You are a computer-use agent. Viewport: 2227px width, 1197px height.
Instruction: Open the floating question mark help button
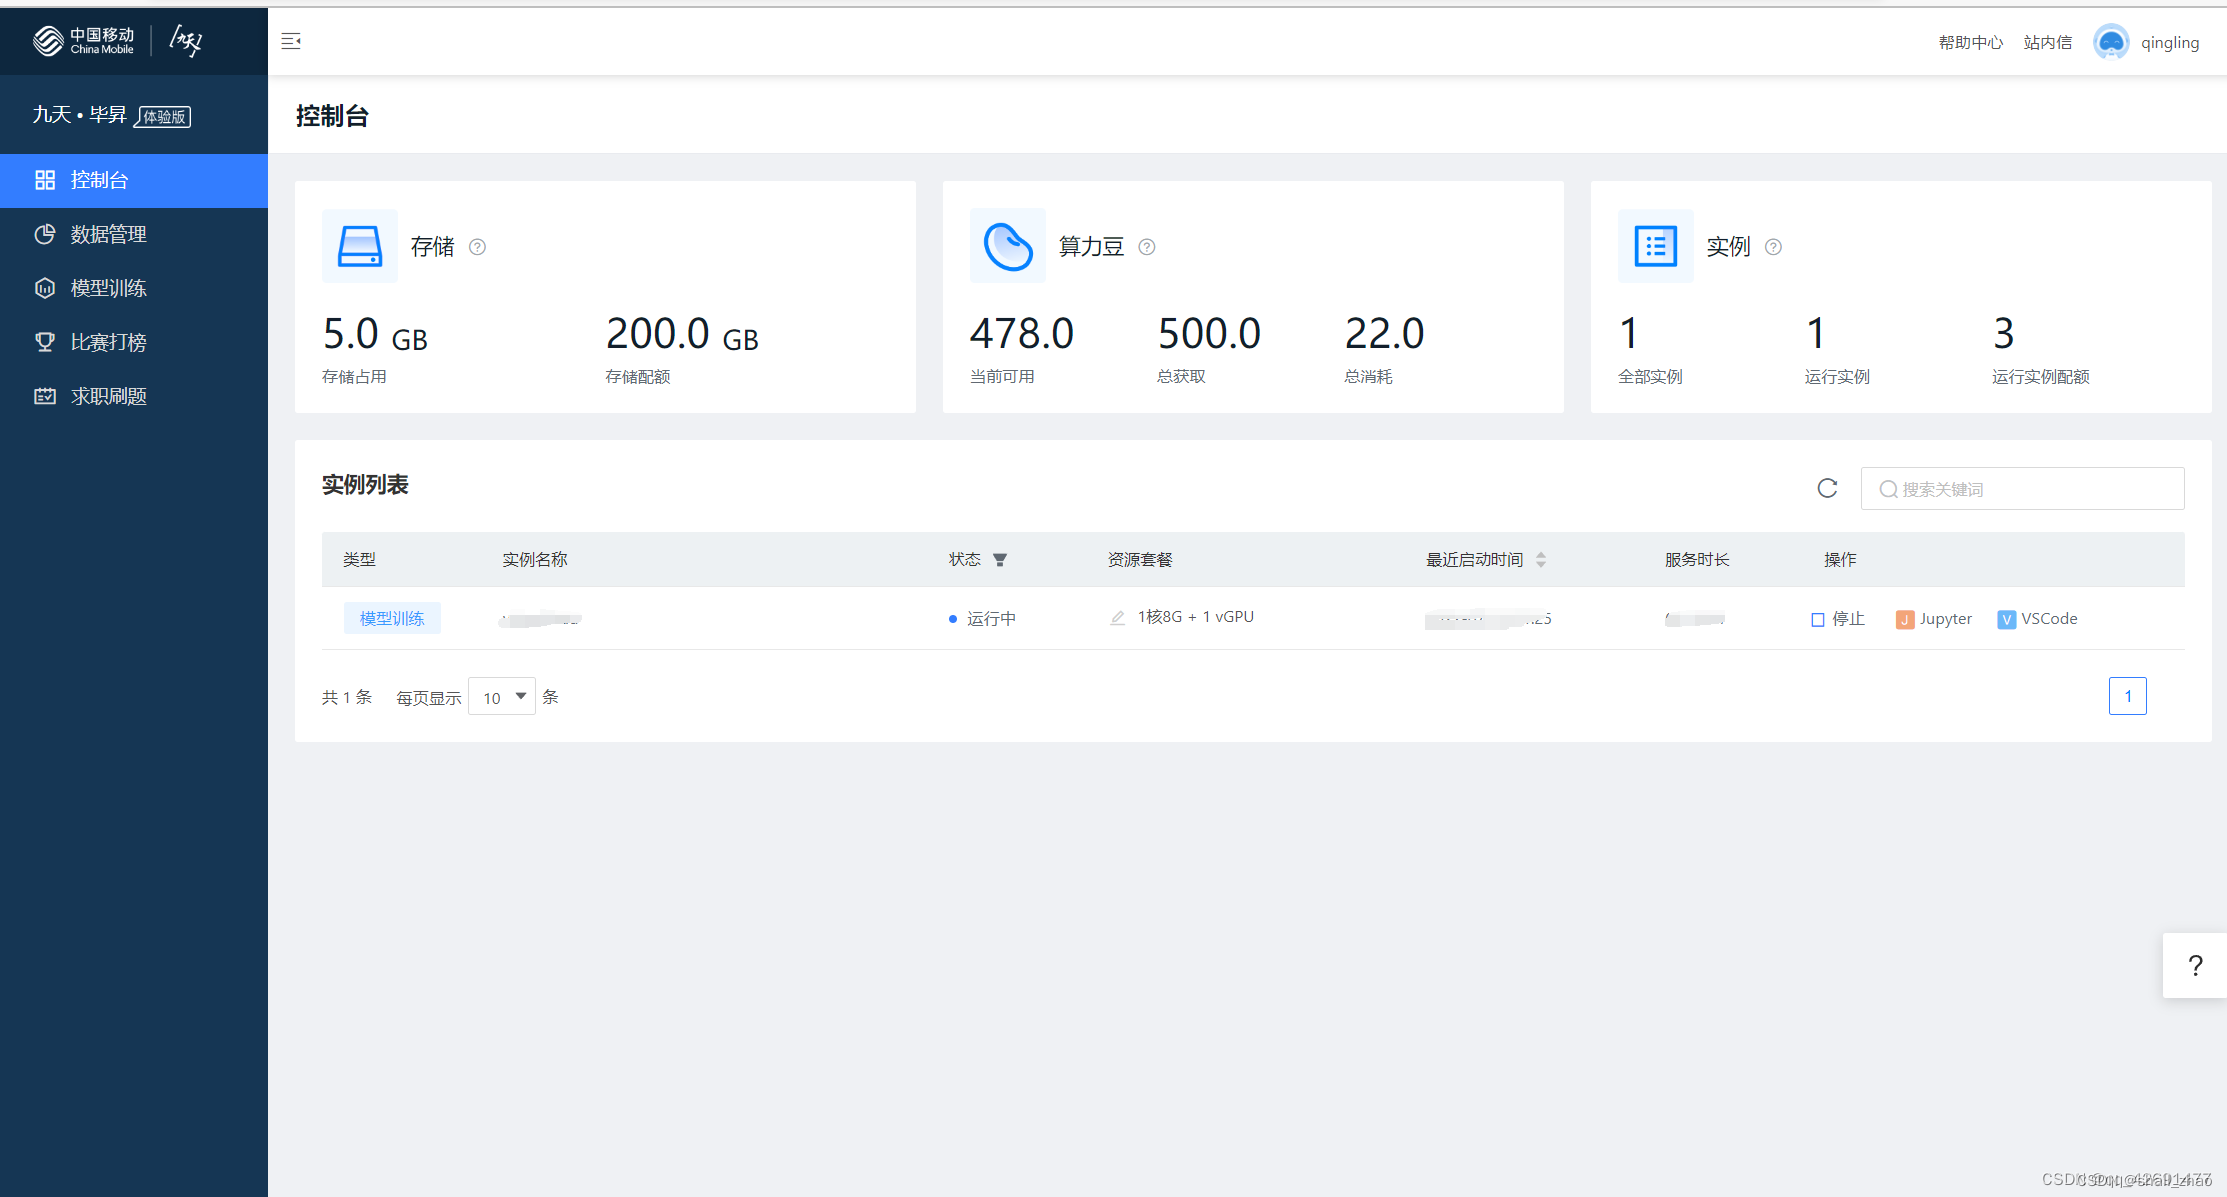pyautogui.click(x=2195, y=965)
